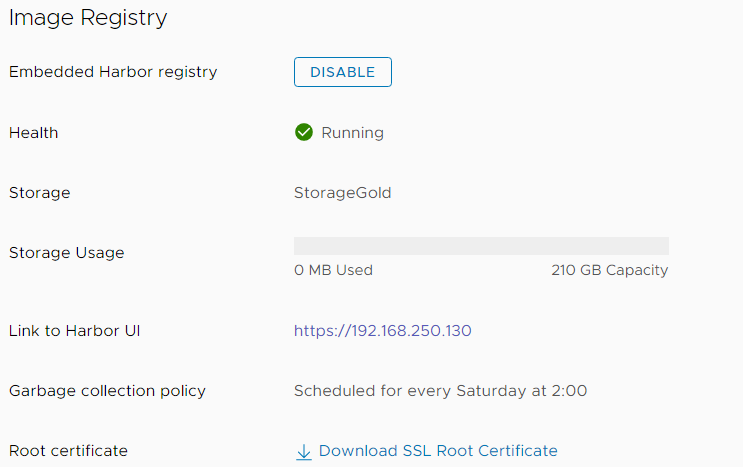The width and height of the screenshot is (743, 467).
Task: Click the Embedded Harbor registry label
Action: pyautogui.click(x=113, y=72)
